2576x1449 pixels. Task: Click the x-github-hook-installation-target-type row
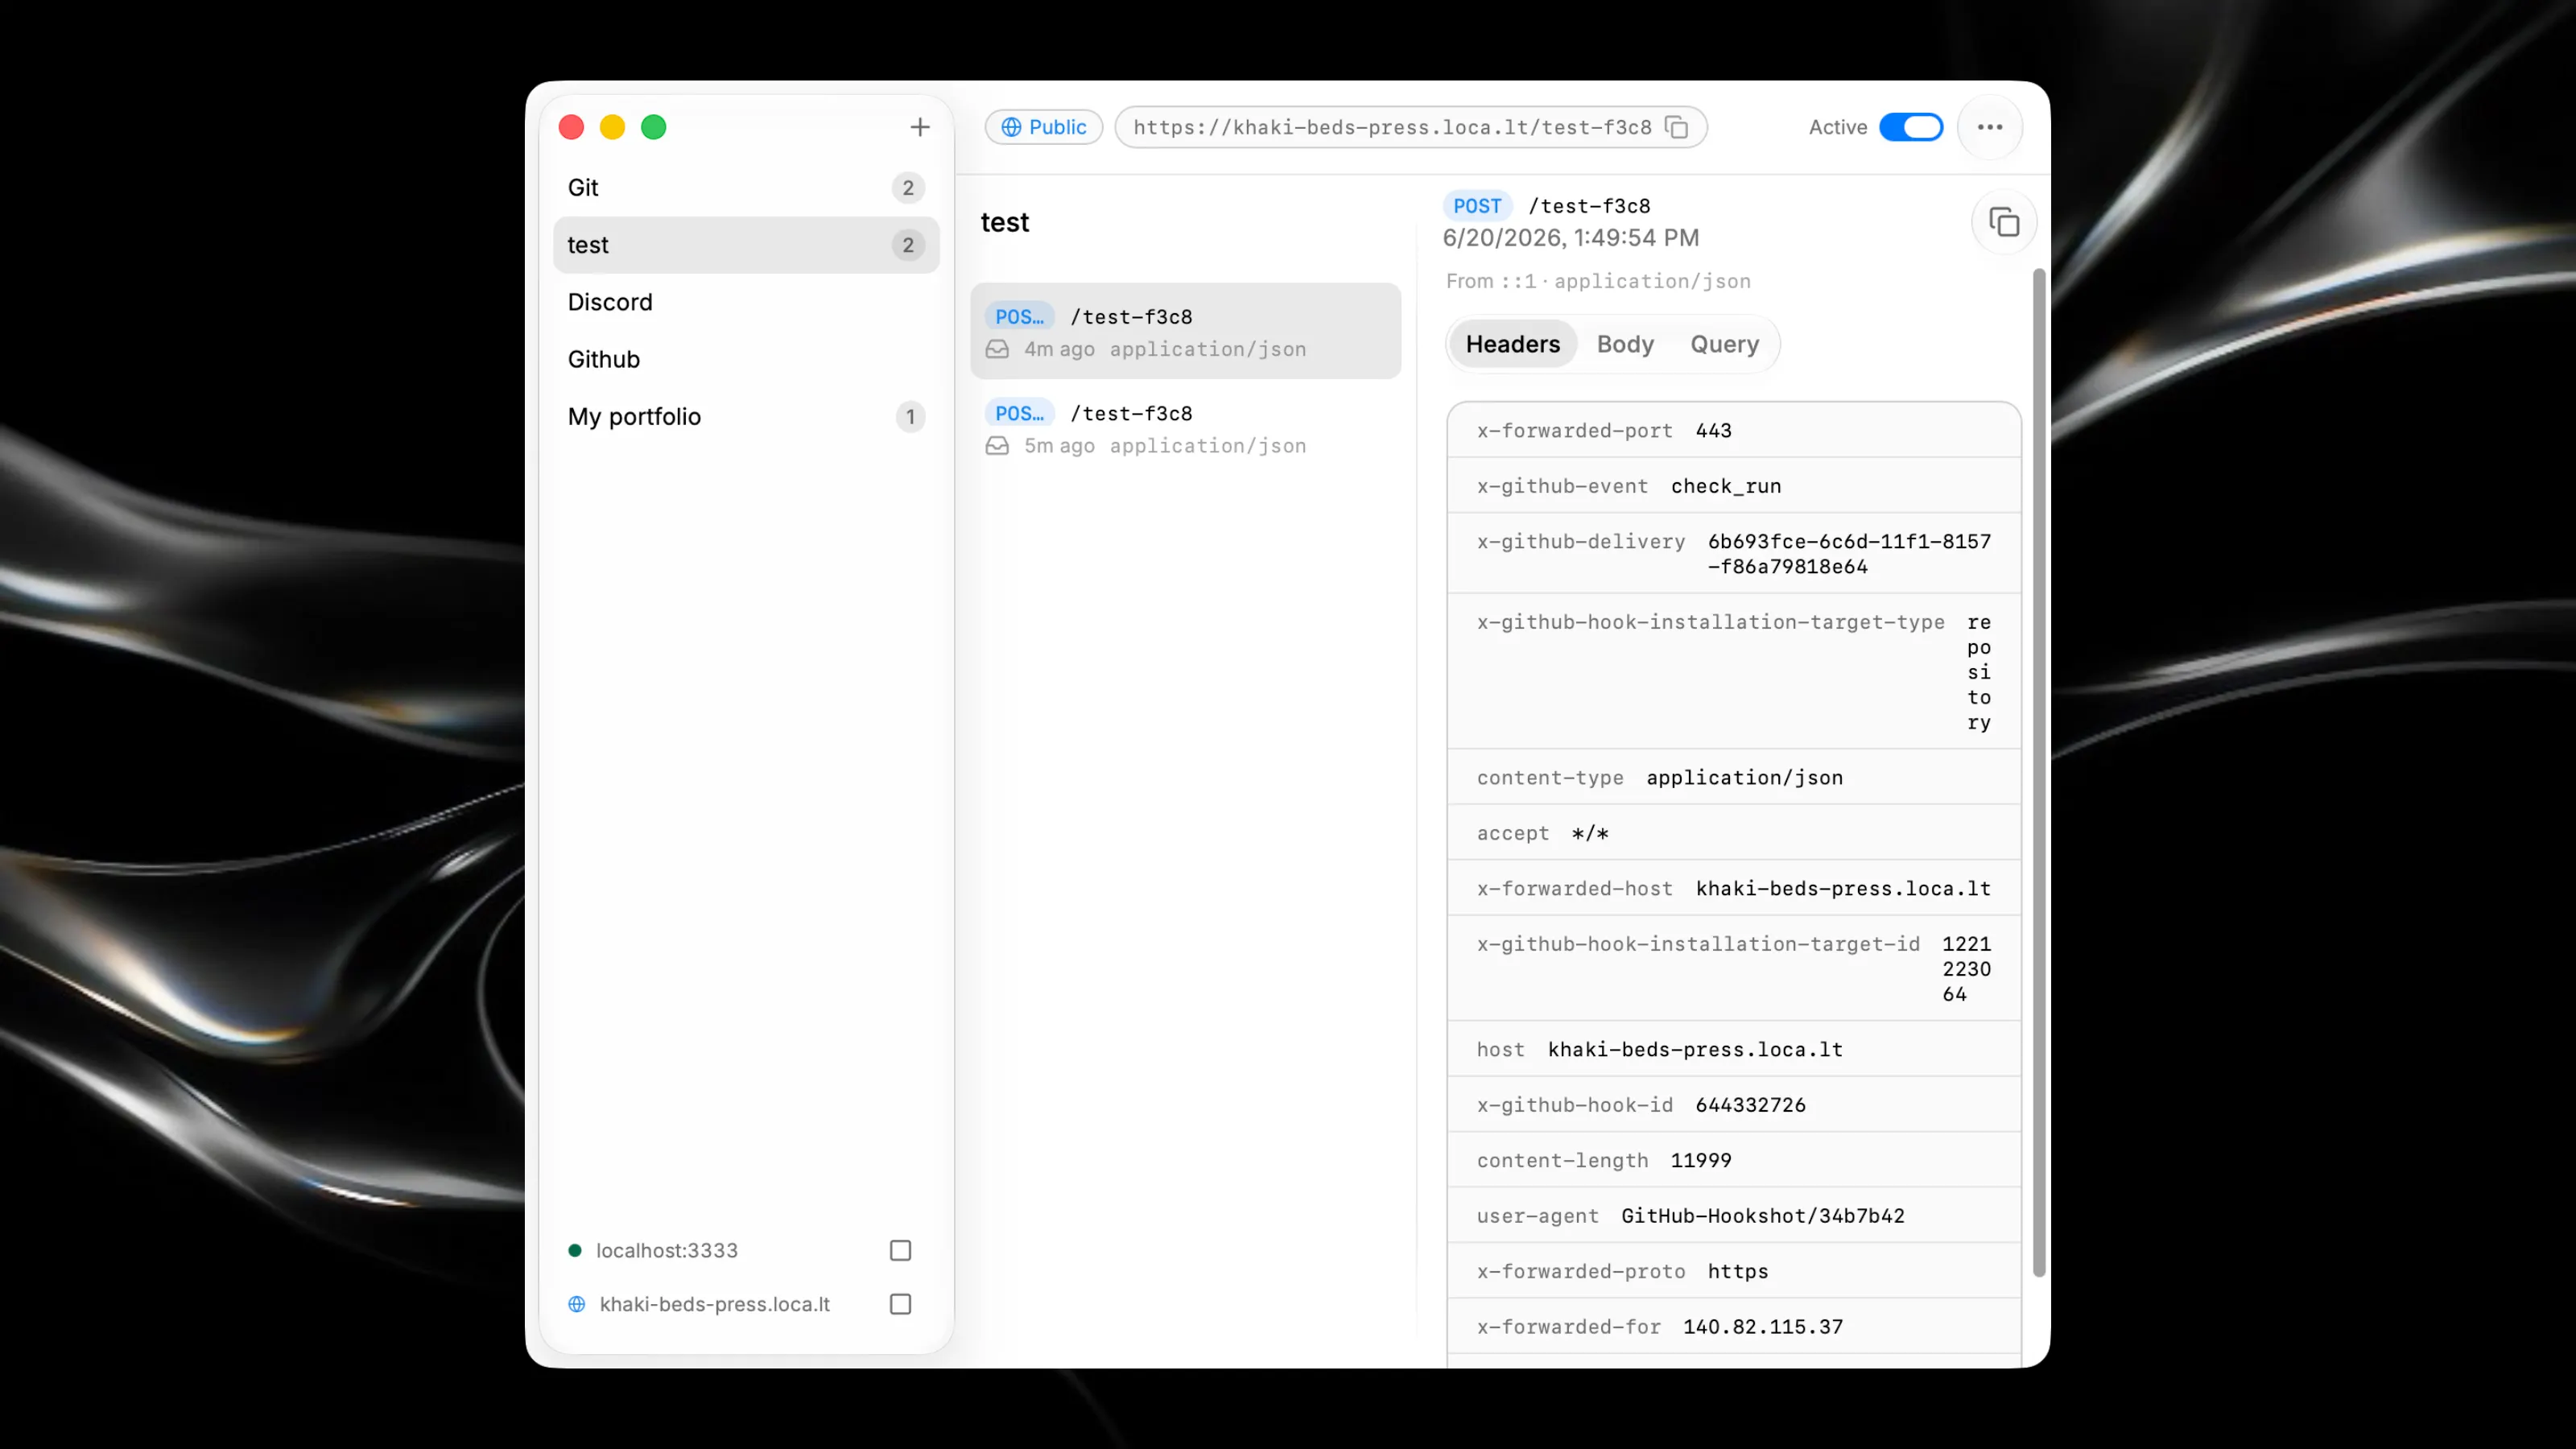tap(1733, 671)
